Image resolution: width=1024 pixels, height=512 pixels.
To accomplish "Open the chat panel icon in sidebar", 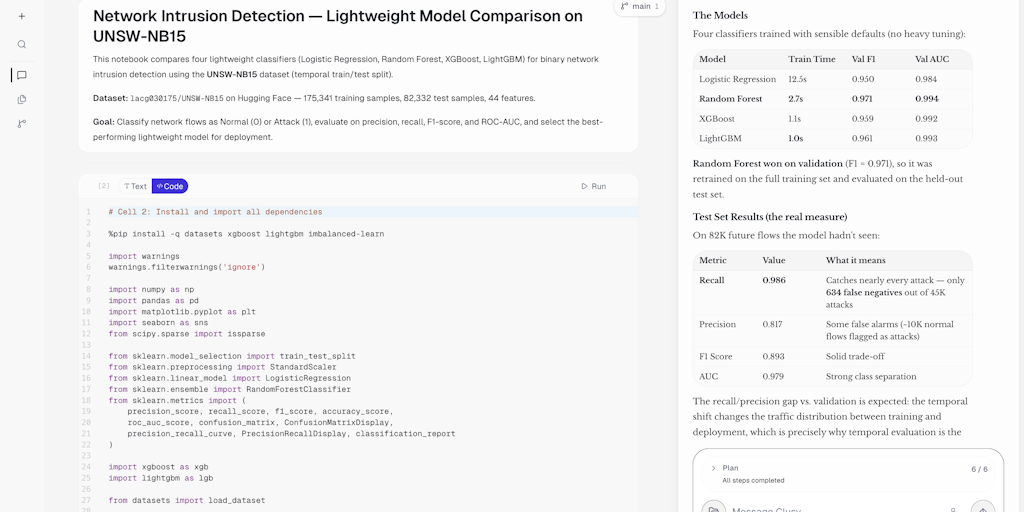I will [22, 75].
